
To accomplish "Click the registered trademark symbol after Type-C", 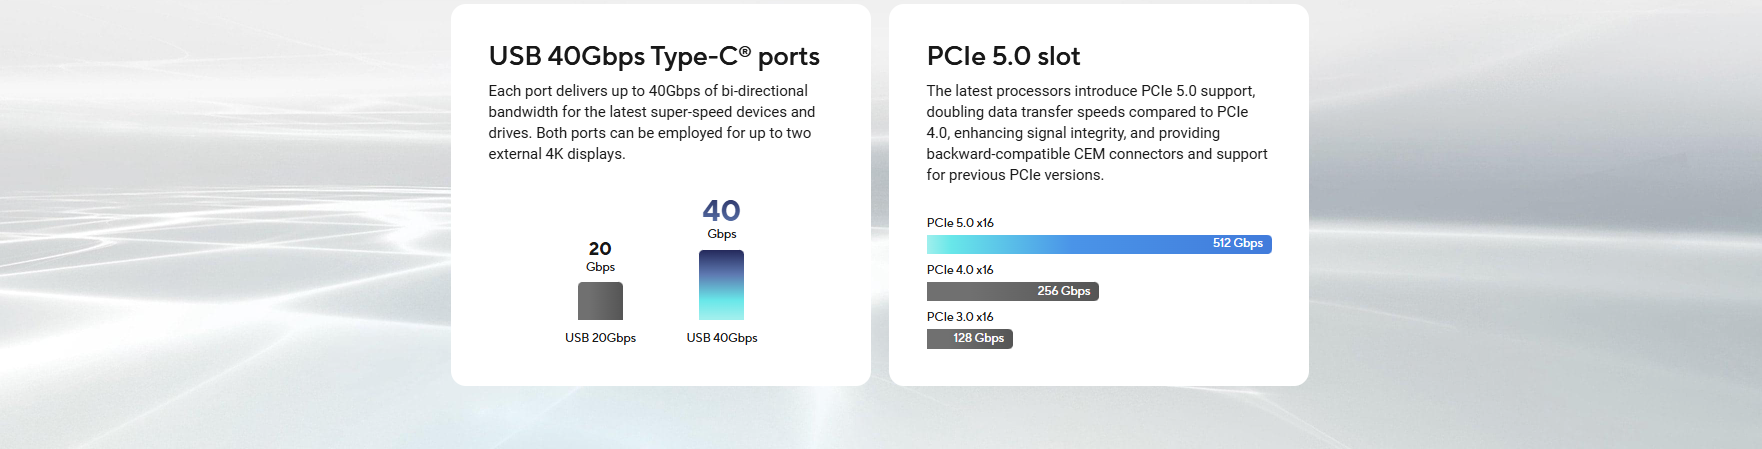I will 745,51.
